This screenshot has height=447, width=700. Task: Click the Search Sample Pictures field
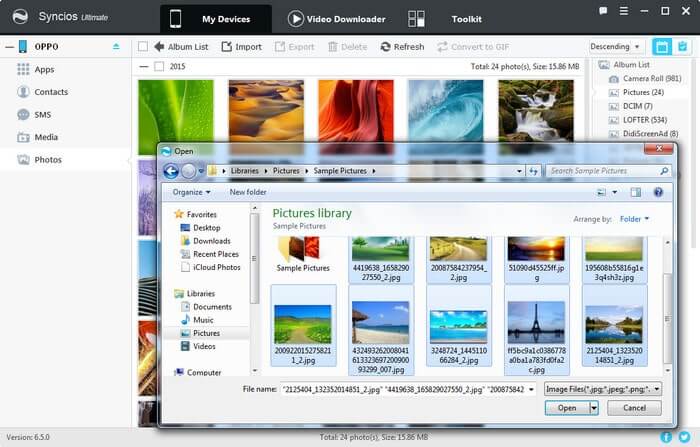pyautogui.click(x=608, y=171)
